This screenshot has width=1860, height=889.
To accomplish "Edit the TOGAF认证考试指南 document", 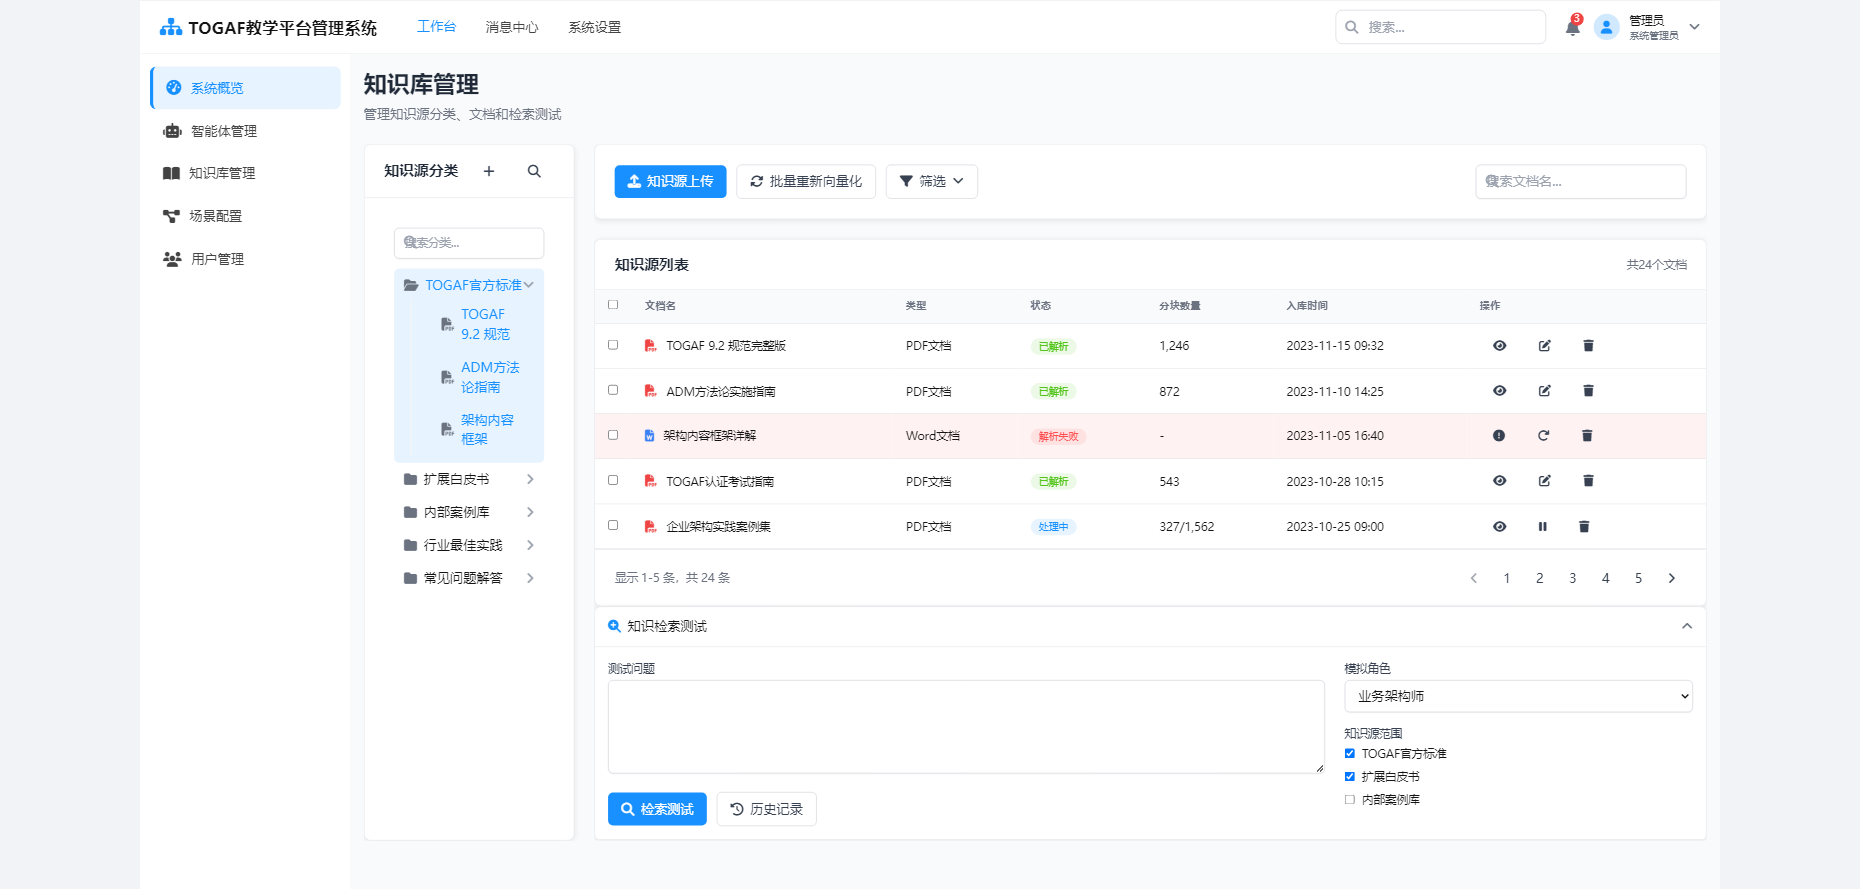I will tap(1544, 481).
